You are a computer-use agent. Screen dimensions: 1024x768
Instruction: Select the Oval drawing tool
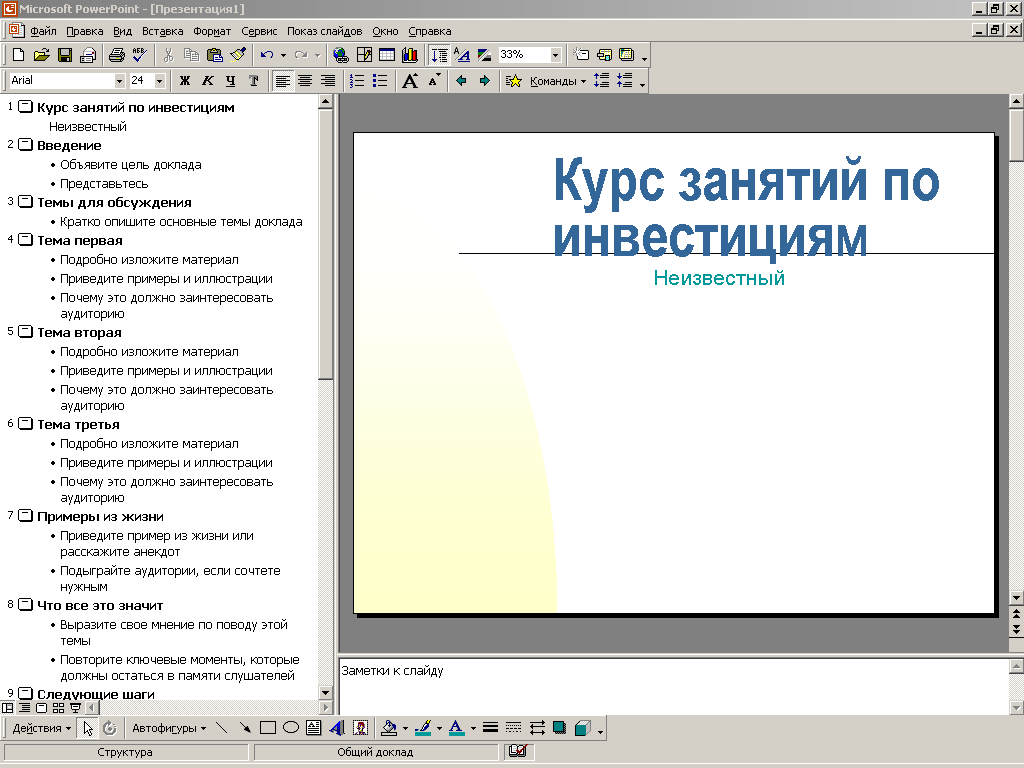point(291,728)
